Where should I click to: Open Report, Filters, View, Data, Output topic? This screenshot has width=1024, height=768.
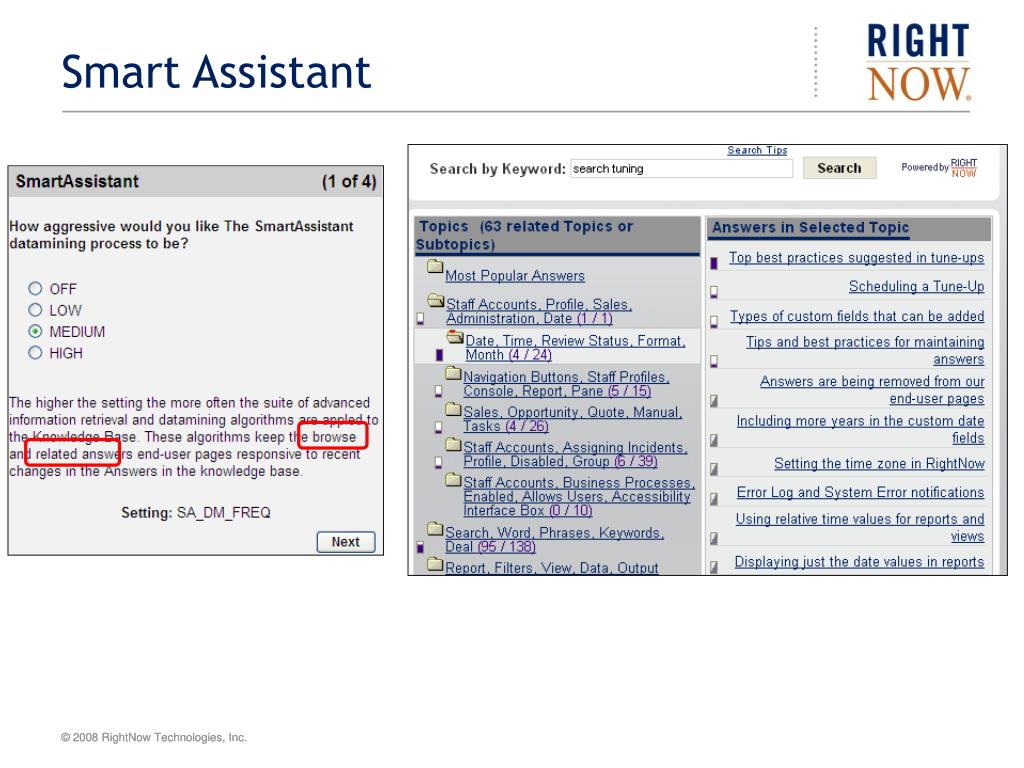tap(552, 568)
